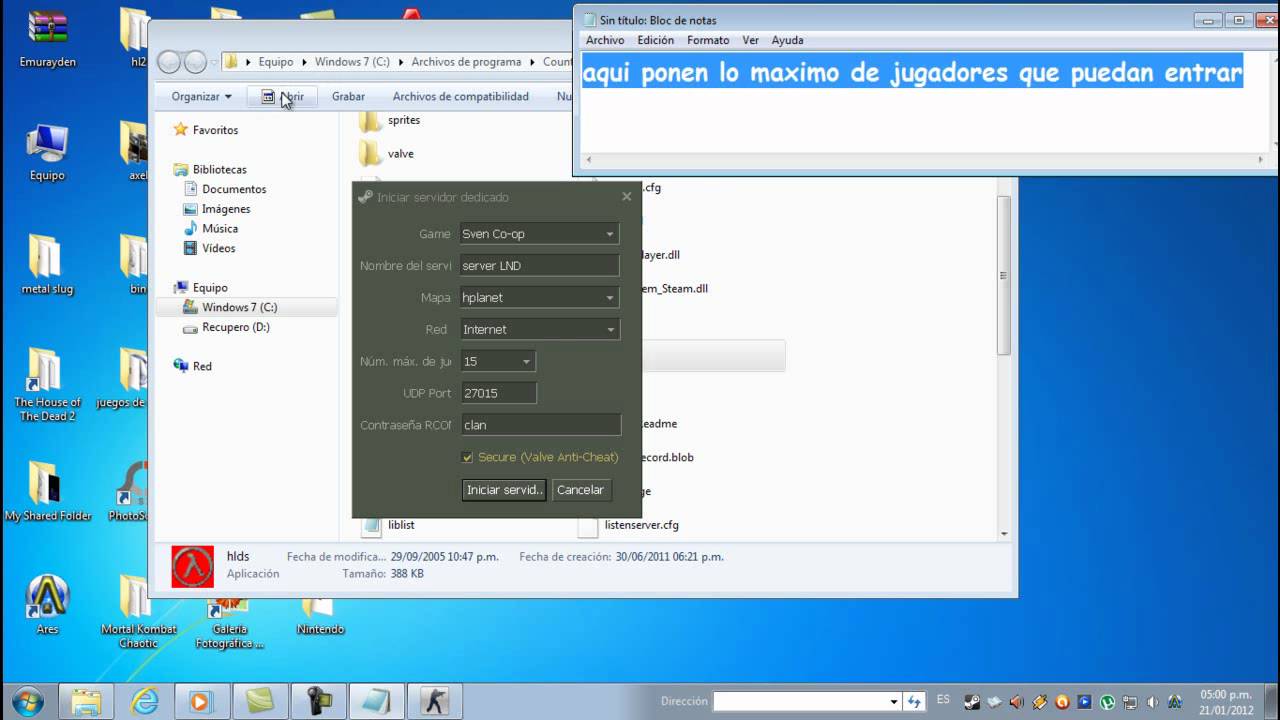
Task: Click Grabar in the Explorer toolbar
Action: pyautogui.click(x=348, y=97)
